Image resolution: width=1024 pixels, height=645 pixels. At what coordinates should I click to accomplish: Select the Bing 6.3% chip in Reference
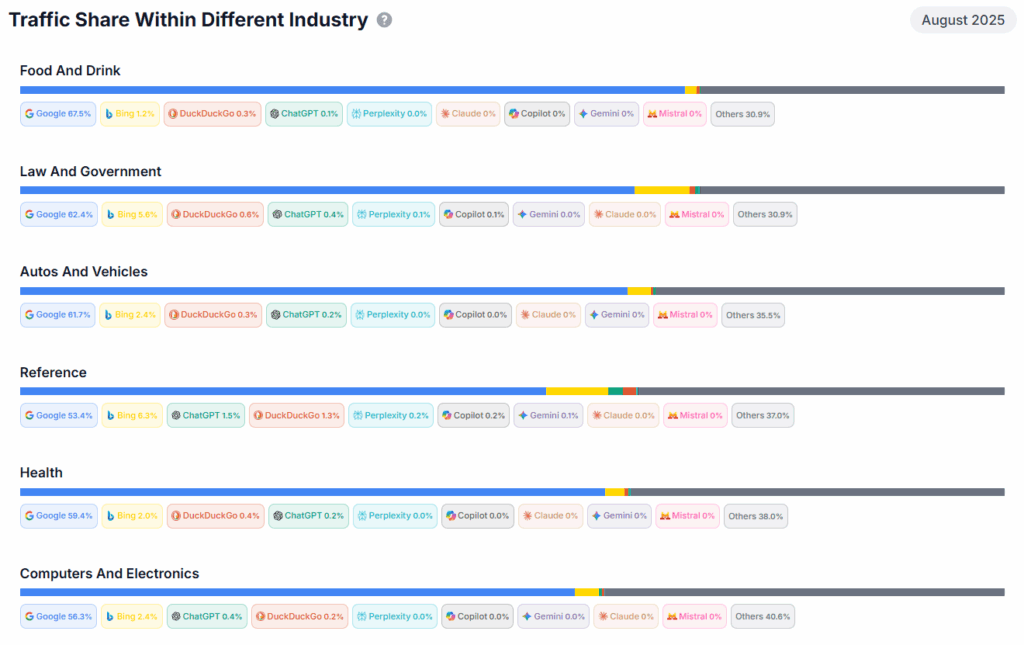[131, 415]
